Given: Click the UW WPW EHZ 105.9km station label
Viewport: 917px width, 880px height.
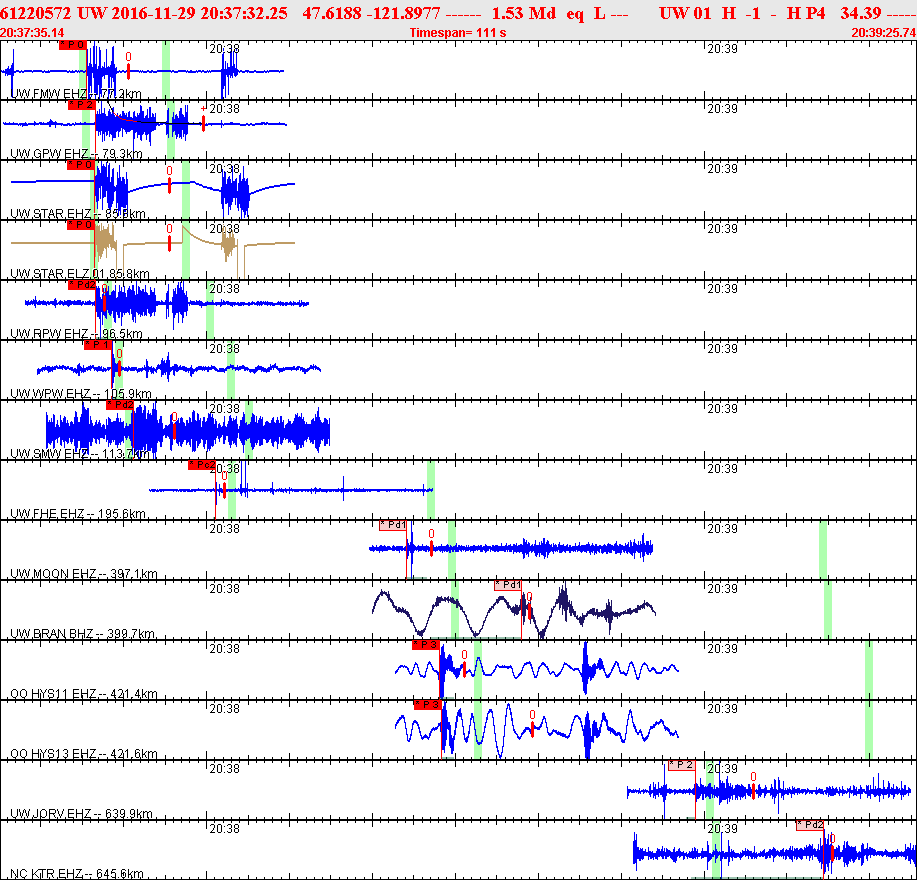Looking at the screenshot, I should 81,394.
